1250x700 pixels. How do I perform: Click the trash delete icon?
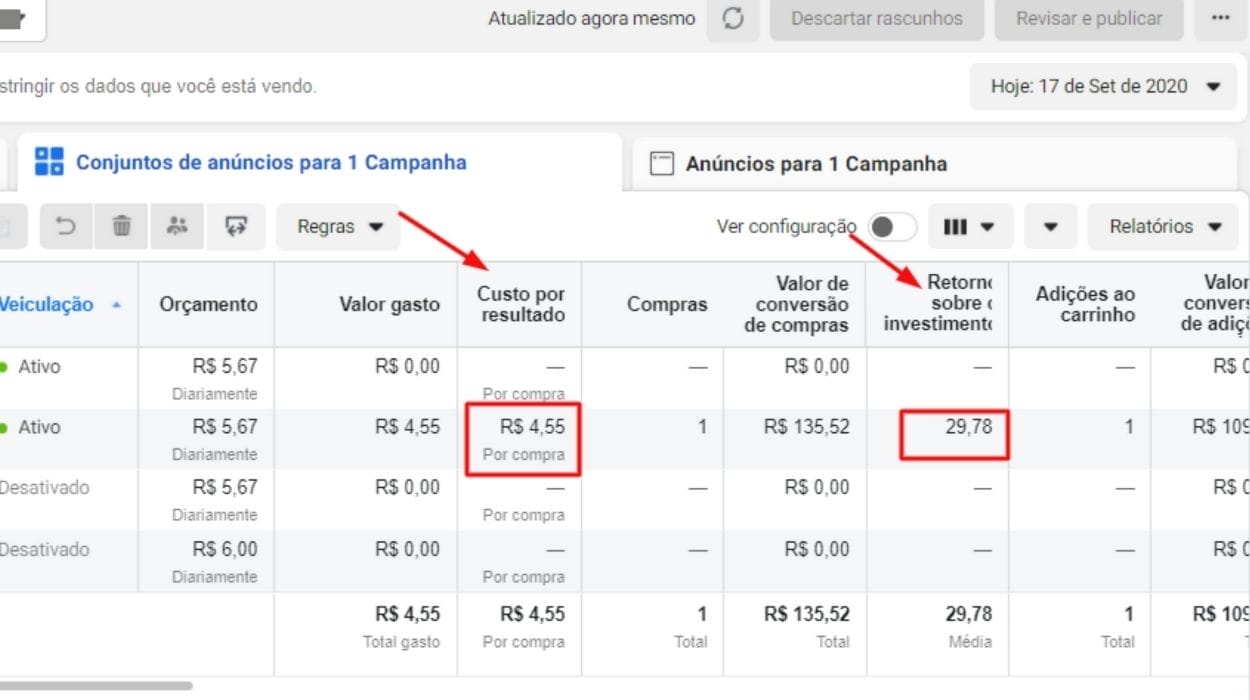click(122, 226)
